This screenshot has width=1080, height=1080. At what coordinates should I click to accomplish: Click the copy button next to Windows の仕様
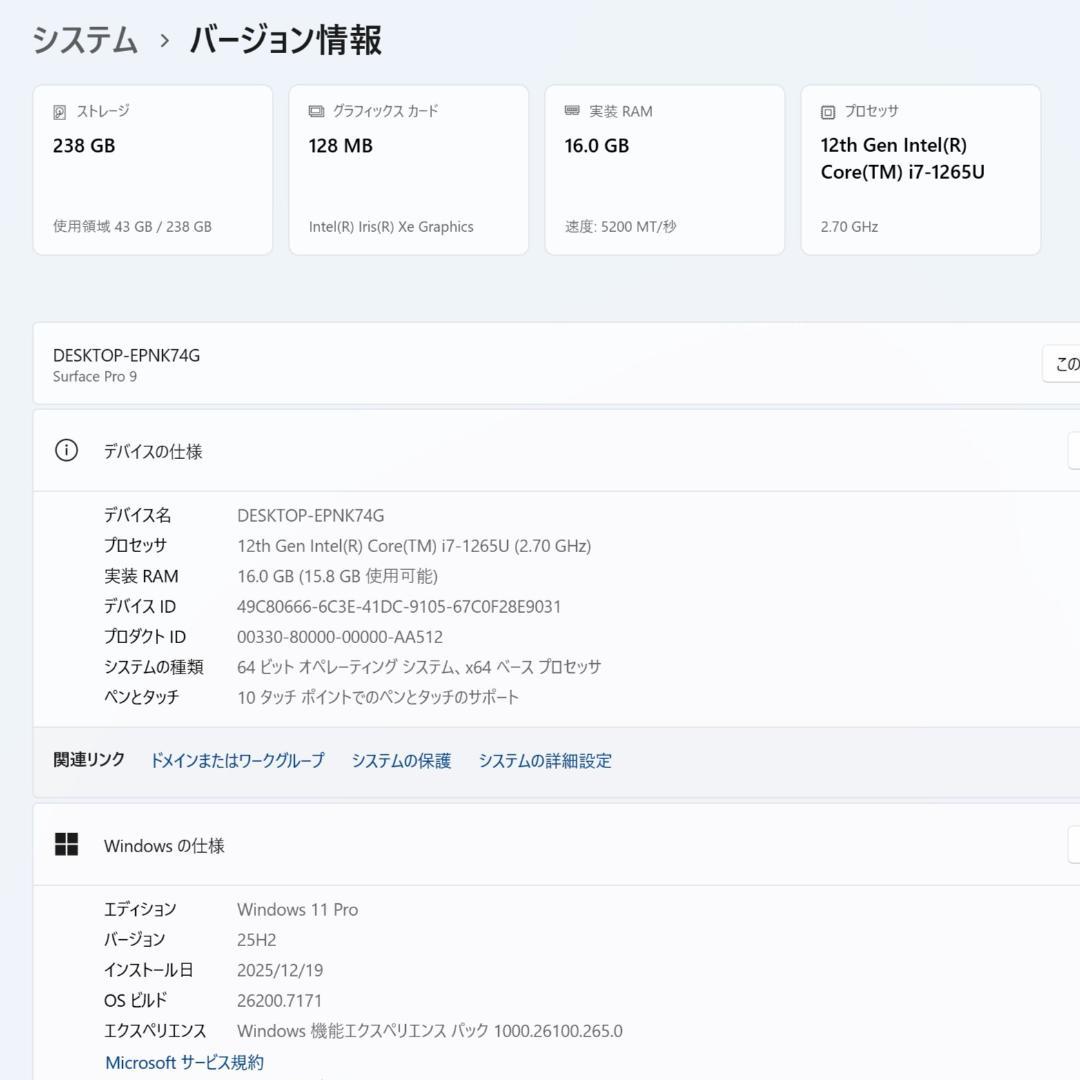(x=1073, y=845)
